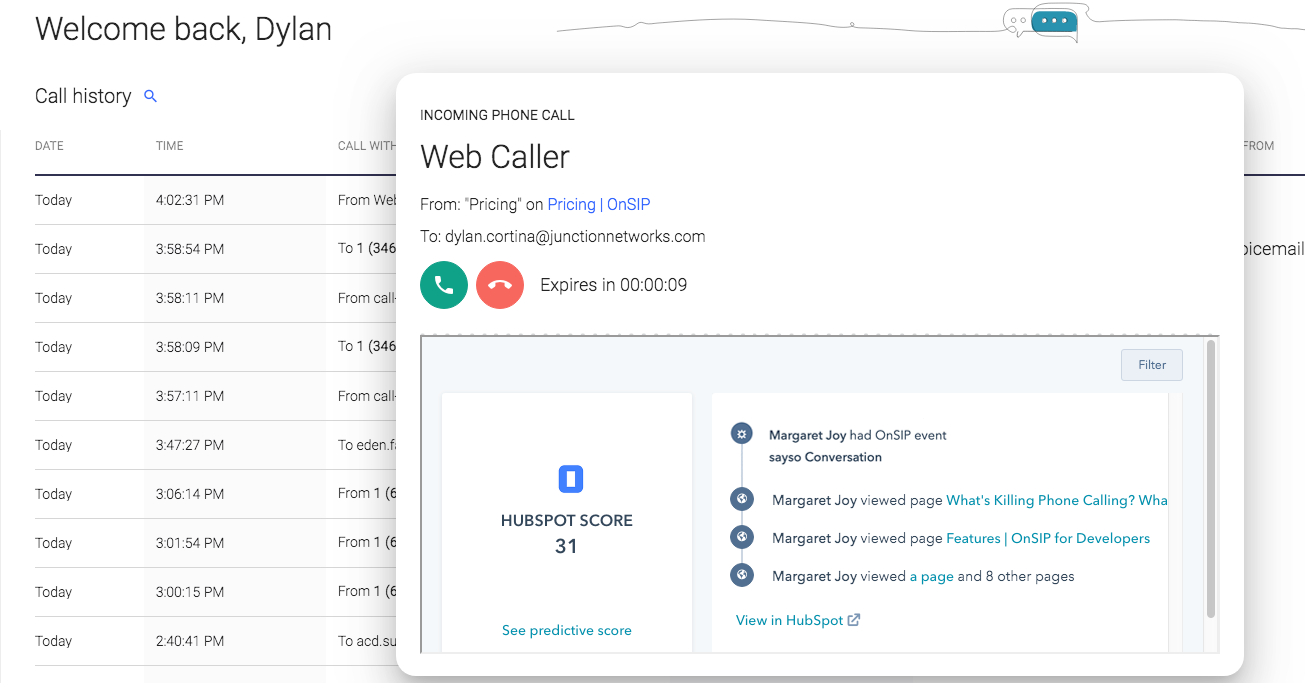Open the Pricing | OnSIP link
This screenshot has height=683, width=1305.
click(x=599, y=204)
